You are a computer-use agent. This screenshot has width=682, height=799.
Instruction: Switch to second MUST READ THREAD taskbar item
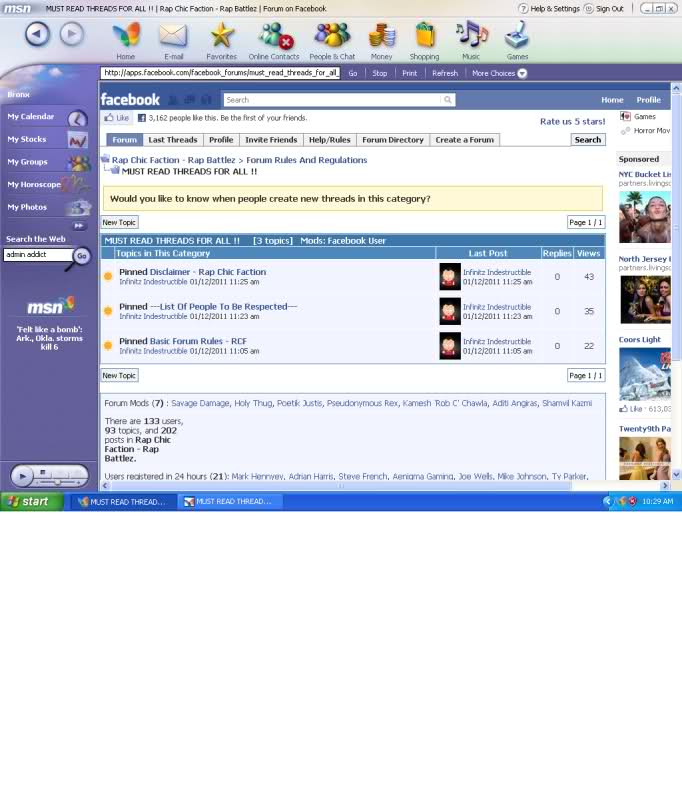tap(229, 502)
